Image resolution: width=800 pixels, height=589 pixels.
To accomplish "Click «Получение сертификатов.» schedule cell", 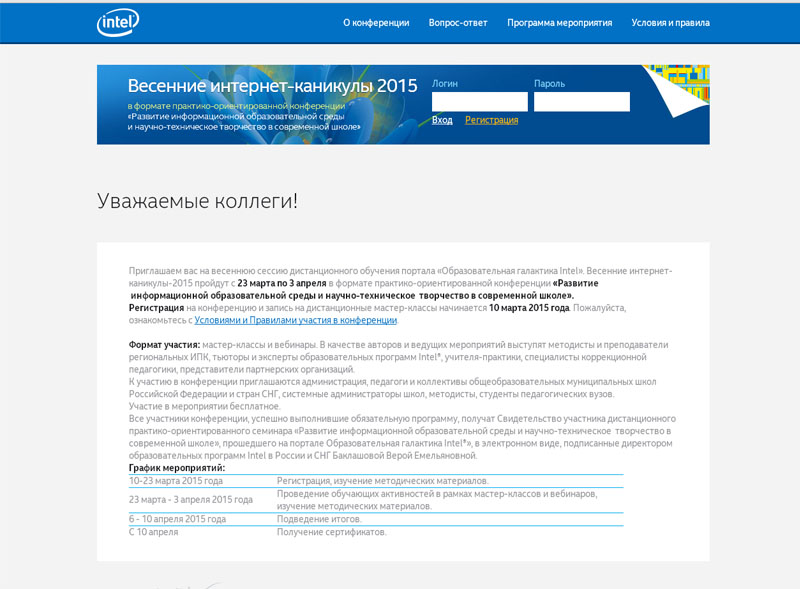I will 332,532.
